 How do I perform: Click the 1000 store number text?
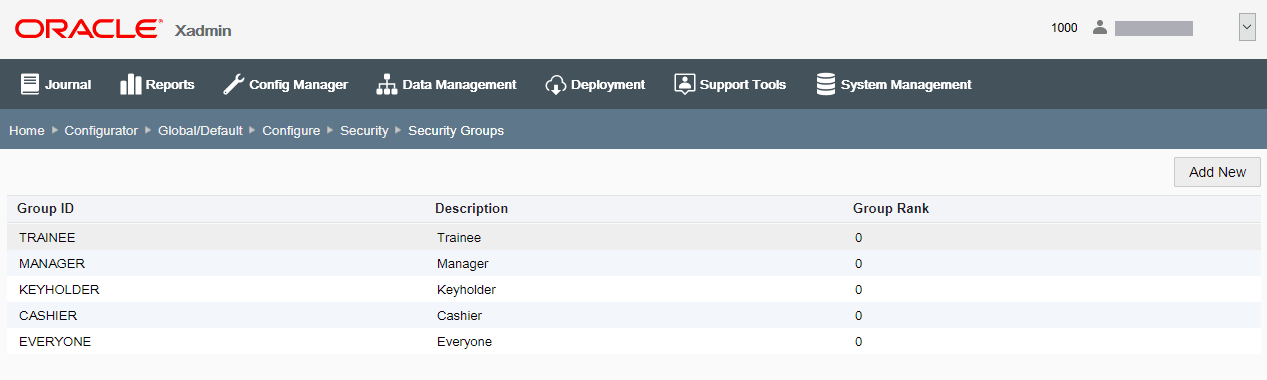1064,28
